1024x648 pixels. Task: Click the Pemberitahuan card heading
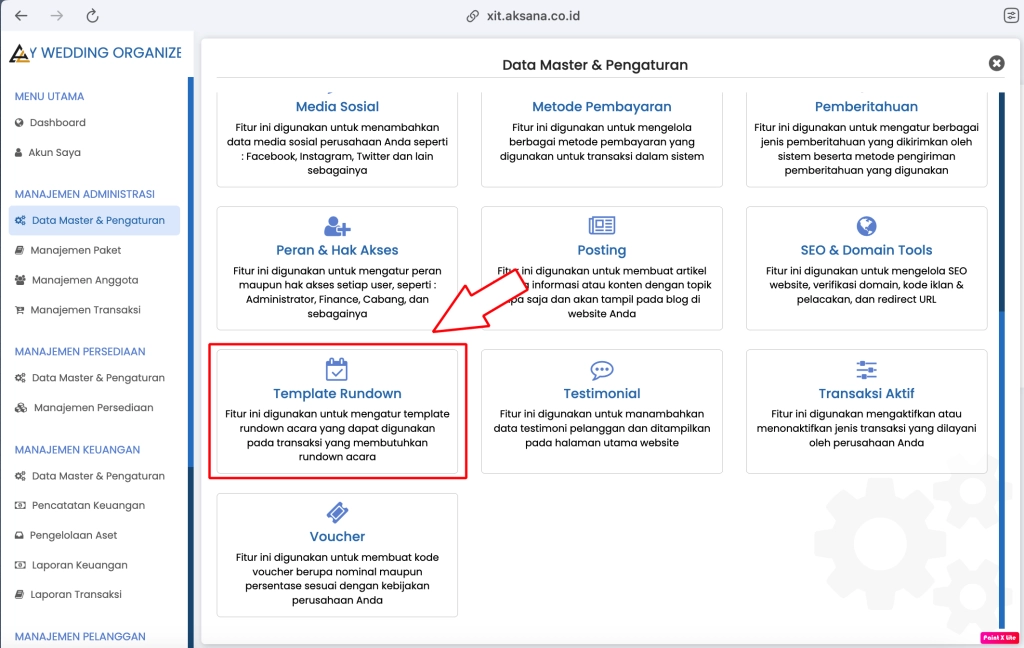point(866,107)
